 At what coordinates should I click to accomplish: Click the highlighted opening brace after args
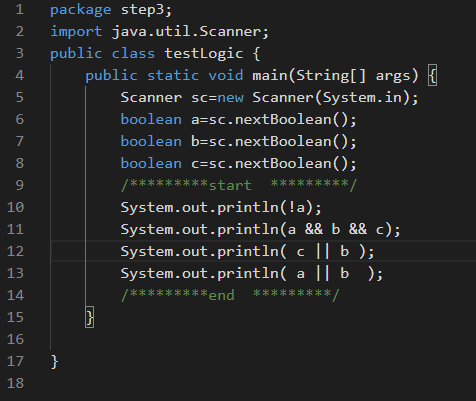point(432,75)
